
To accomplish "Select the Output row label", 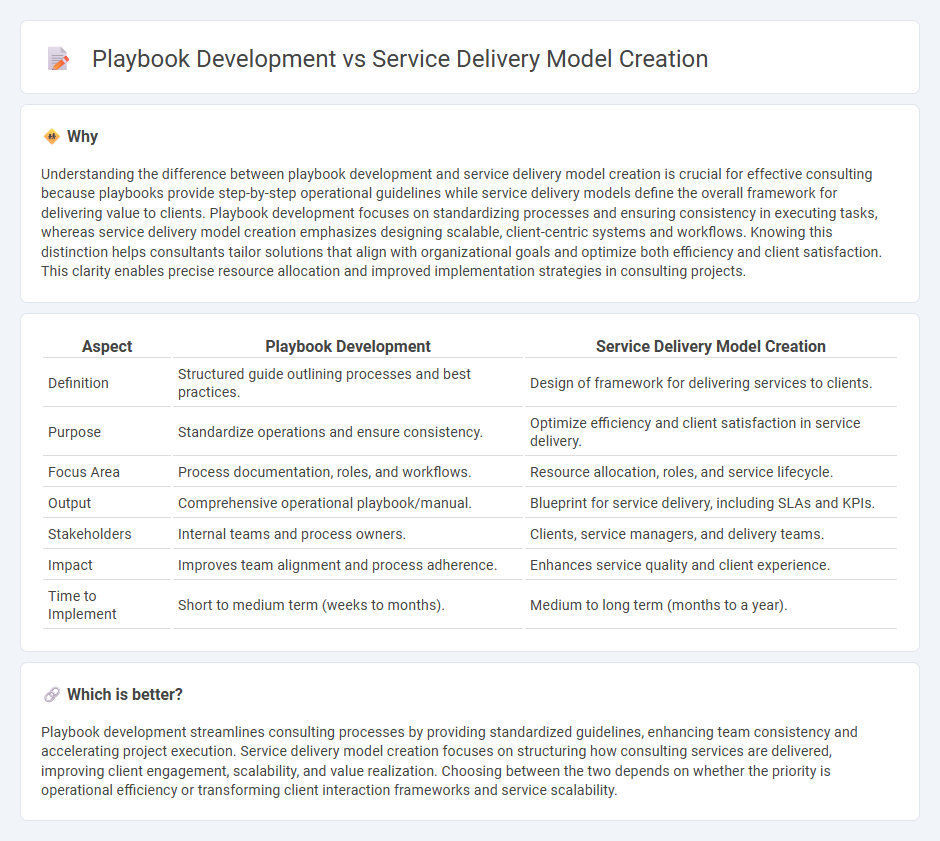I will click(x=70, y=504).
